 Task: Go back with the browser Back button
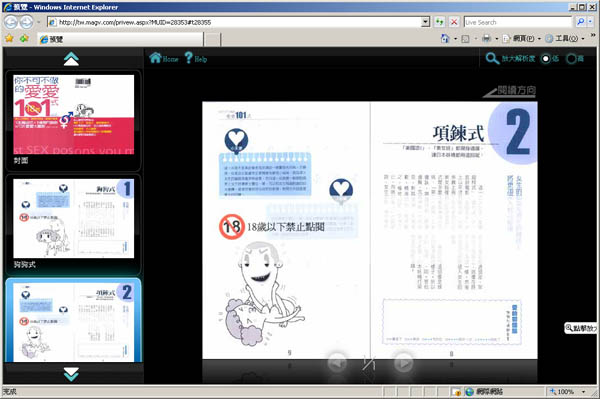[x=11, y=22]
